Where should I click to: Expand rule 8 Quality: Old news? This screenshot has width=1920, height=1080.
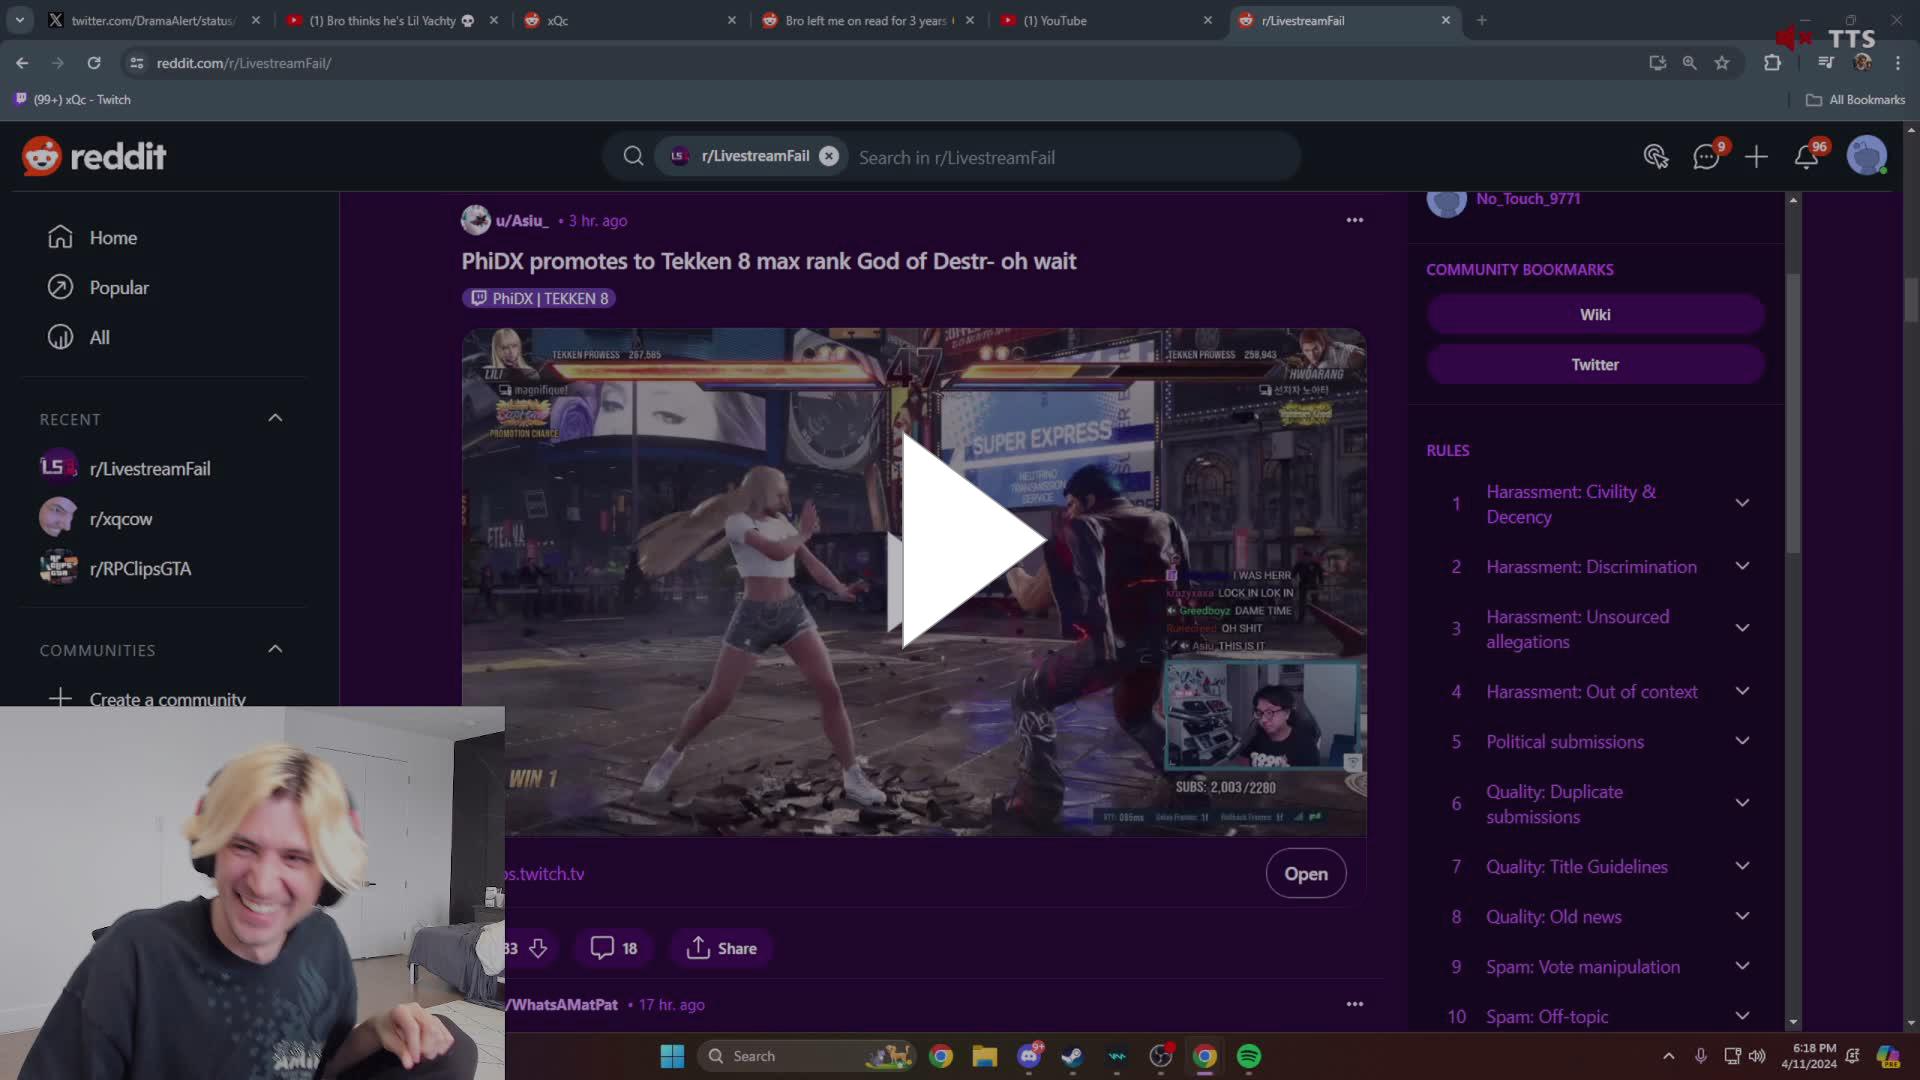pyautogui.click(x=1742, y=916)
